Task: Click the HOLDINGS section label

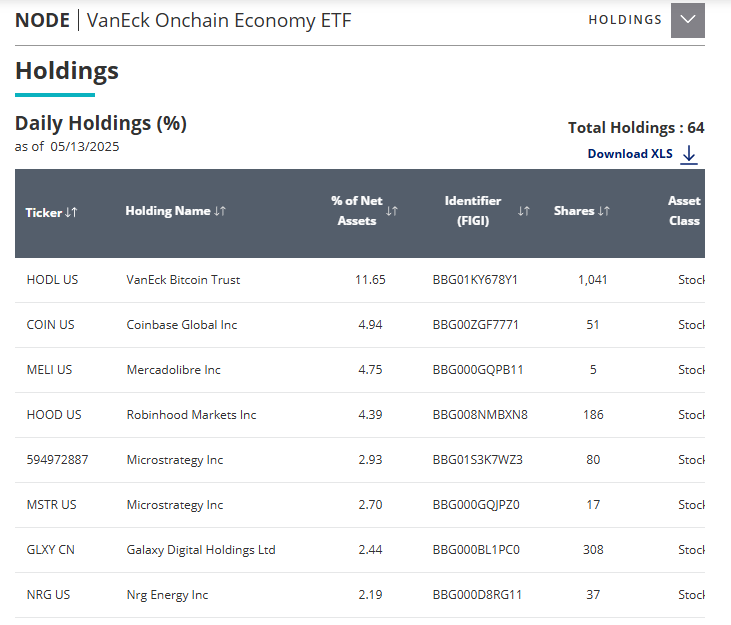Action: click(625, 20)
